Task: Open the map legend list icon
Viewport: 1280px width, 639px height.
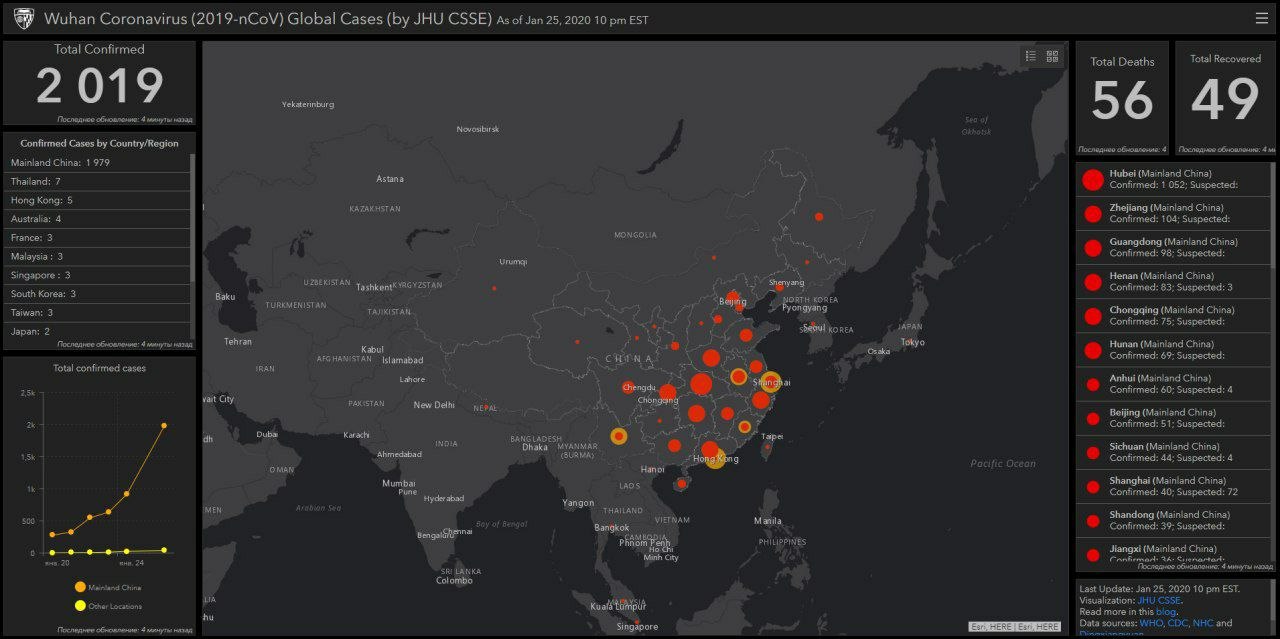Action: (1031, 56)
